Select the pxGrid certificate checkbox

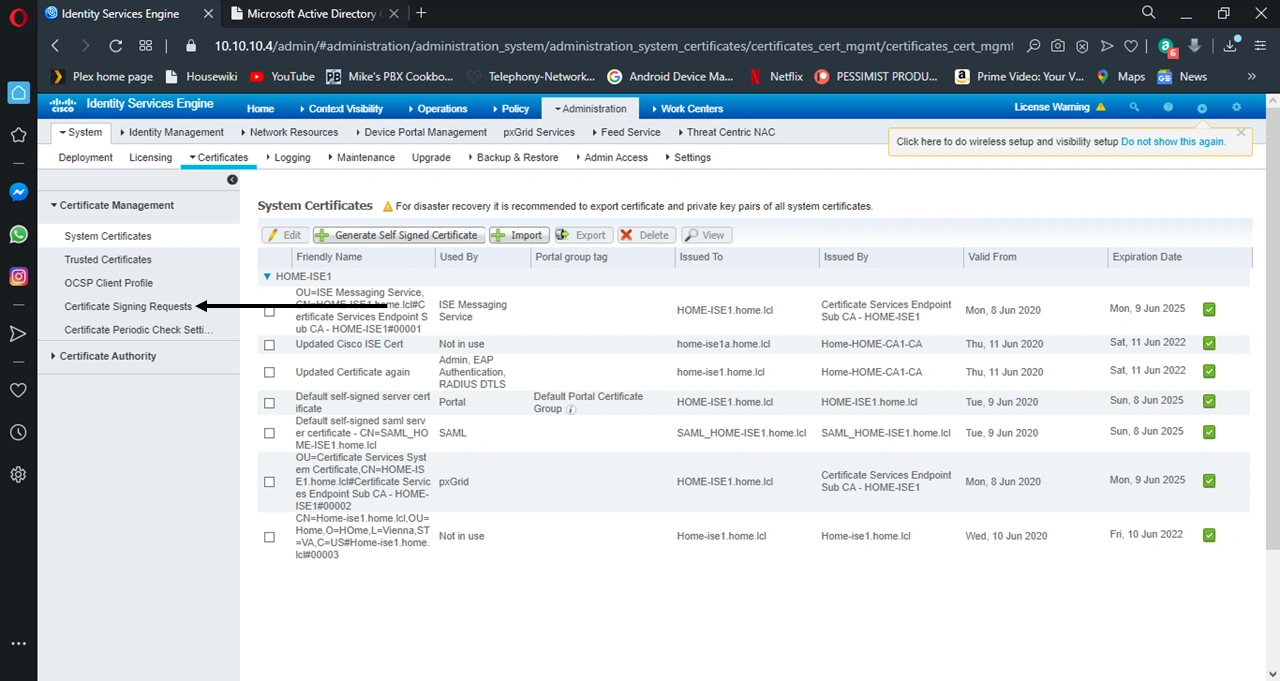coord(269,482)
